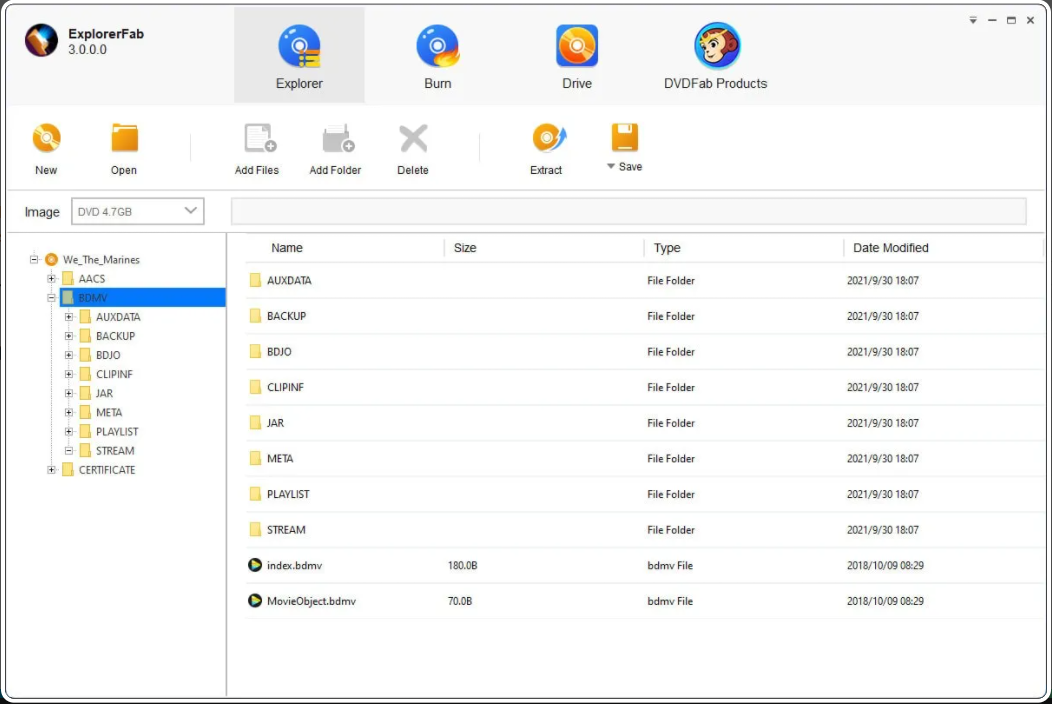The height and width of the screenshot is (704, 1052).
Task: Switch to the Burn module
Action: (437, 56)
